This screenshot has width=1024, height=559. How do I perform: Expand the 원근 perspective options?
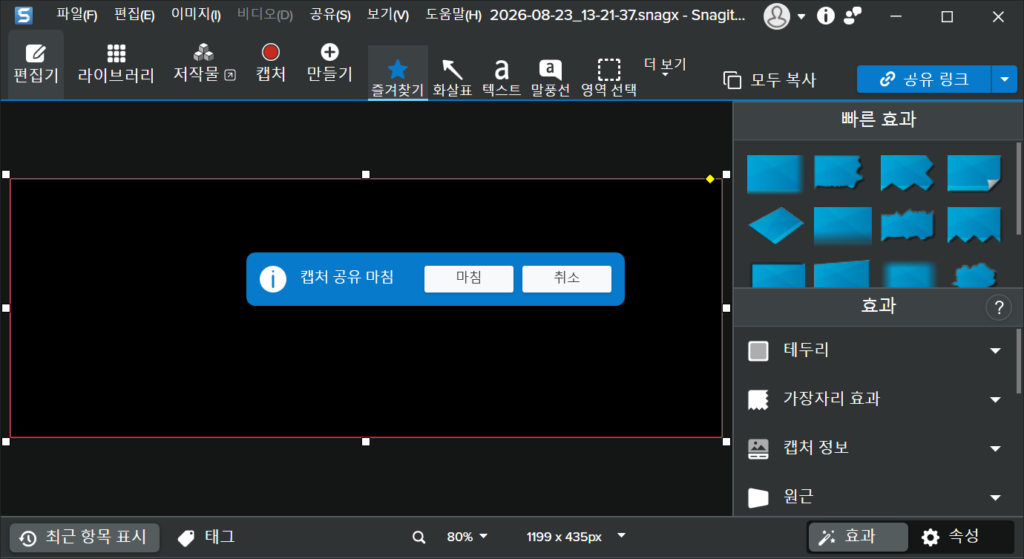[x=995, y=498]
